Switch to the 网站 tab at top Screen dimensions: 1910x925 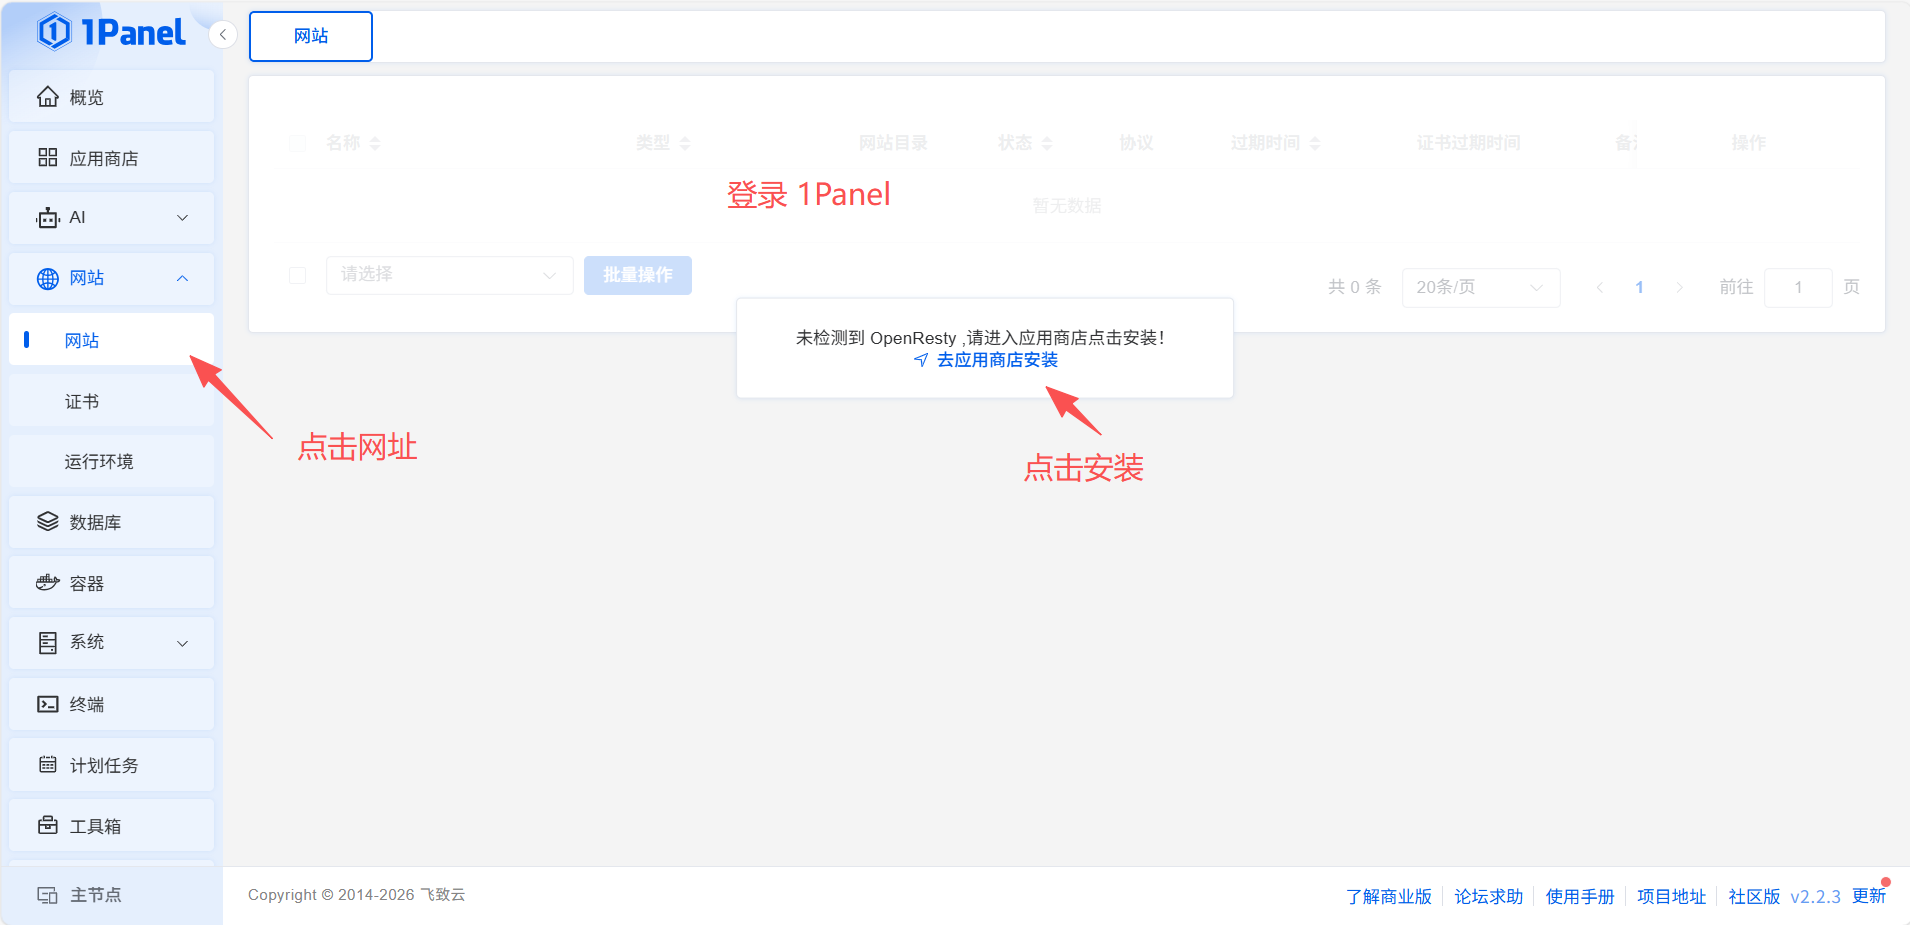tap(311, 36)
